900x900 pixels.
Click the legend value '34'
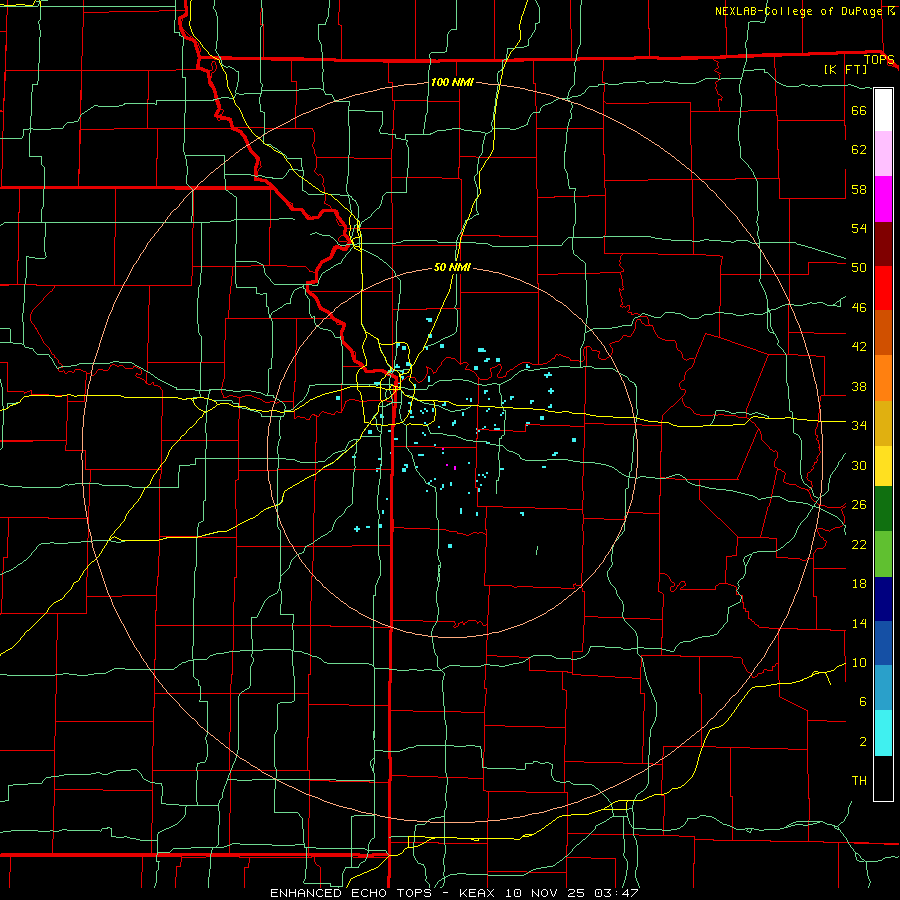tap(859, 426)
